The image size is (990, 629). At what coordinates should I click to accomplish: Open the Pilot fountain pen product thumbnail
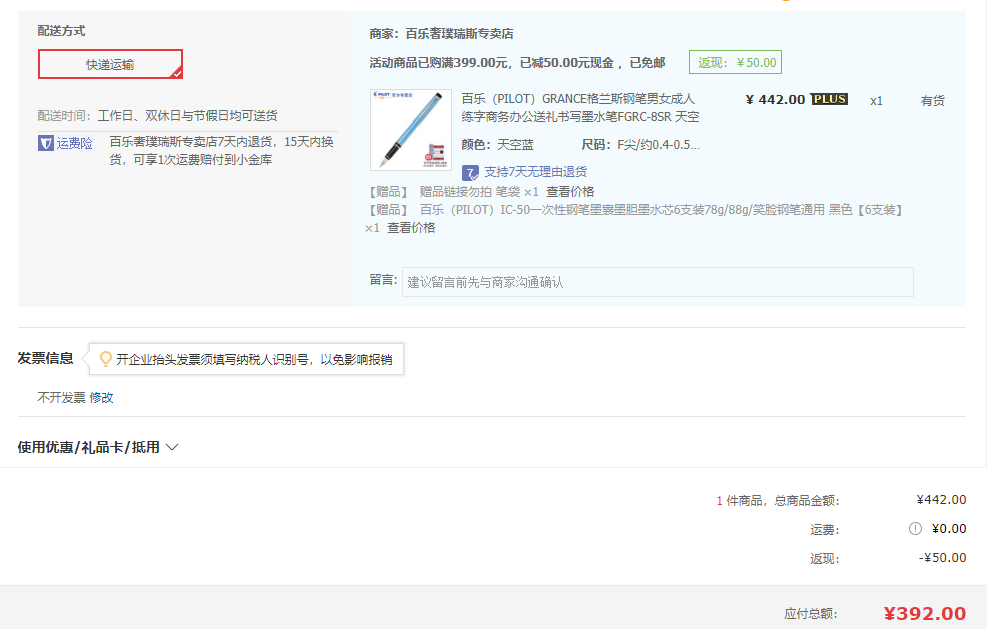click(x=411, y=129)
